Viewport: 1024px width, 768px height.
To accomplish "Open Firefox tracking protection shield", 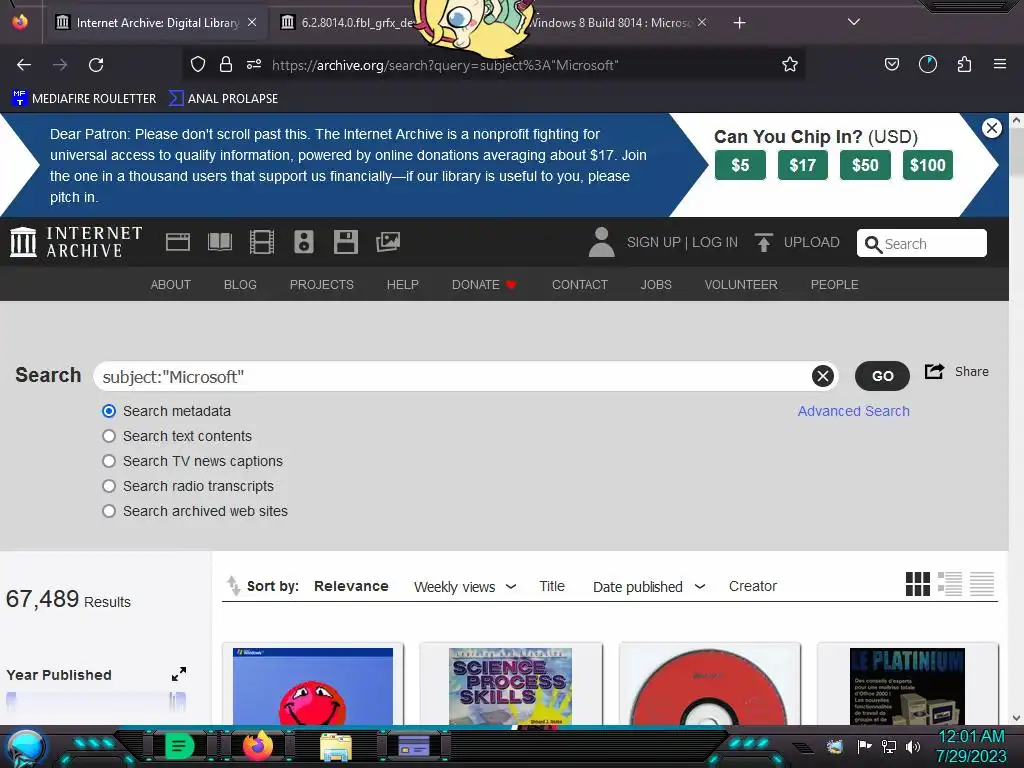I will 198,65.
